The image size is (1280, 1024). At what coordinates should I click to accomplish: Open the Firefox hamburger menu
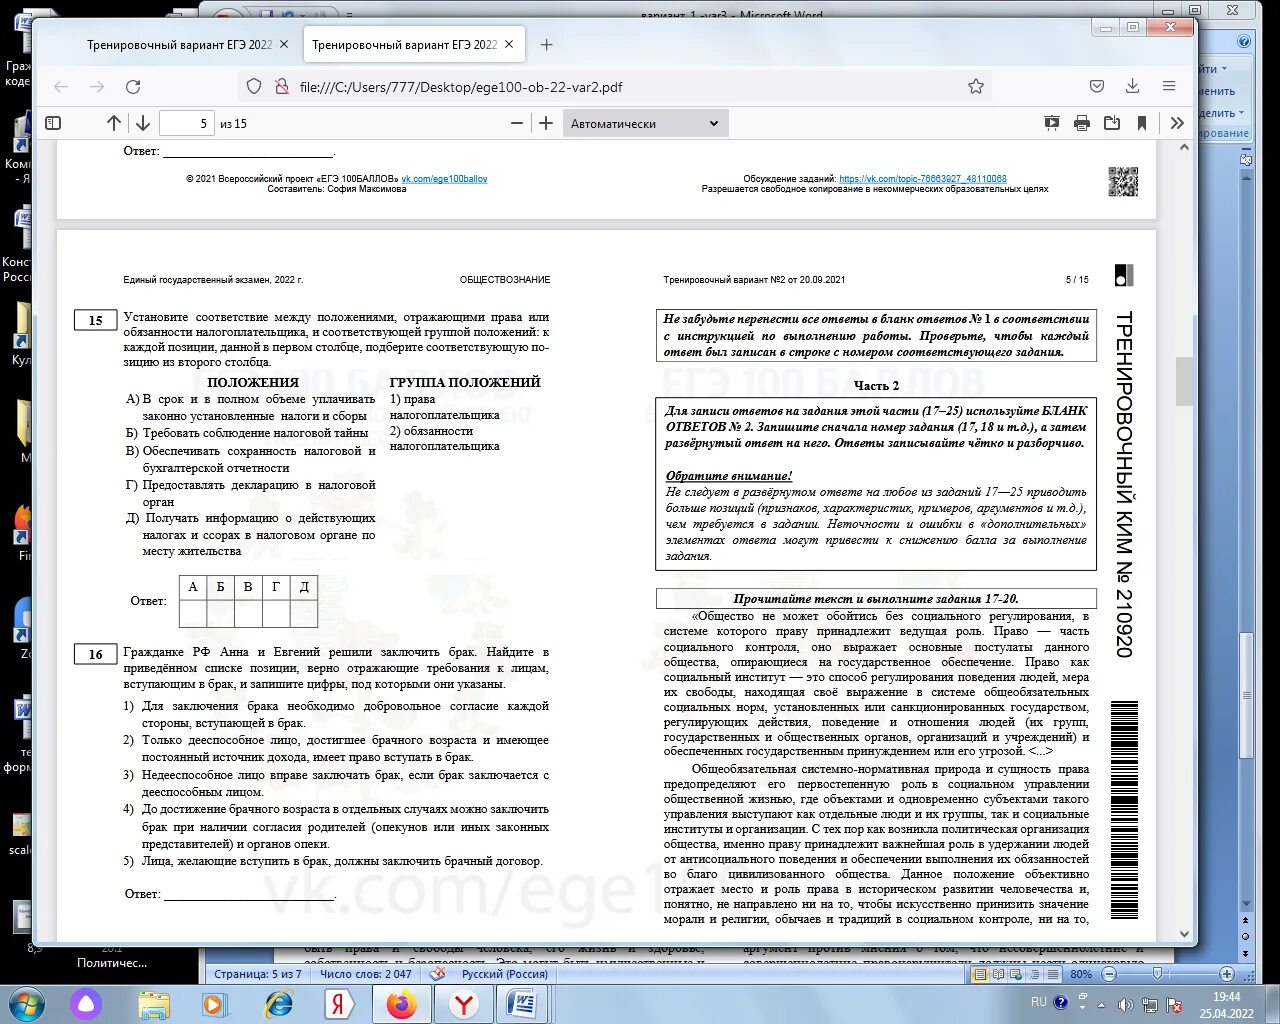(1169, 87)
